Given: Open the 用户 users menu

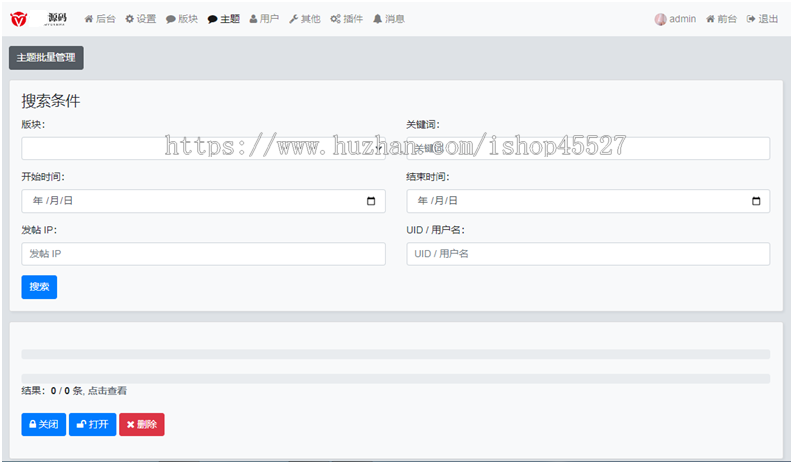Looking at the screenshot, I should [x=264, y=19].
